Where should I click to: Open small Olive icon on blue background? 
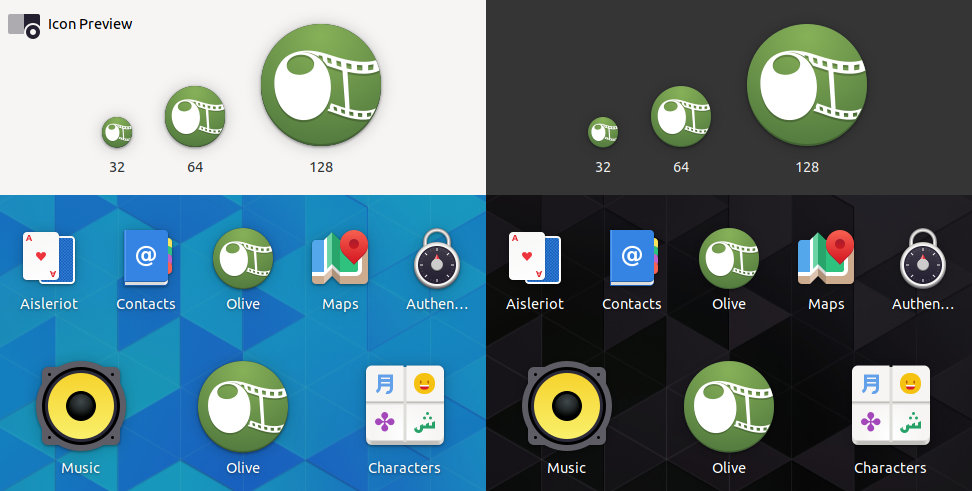click(243, 258)
